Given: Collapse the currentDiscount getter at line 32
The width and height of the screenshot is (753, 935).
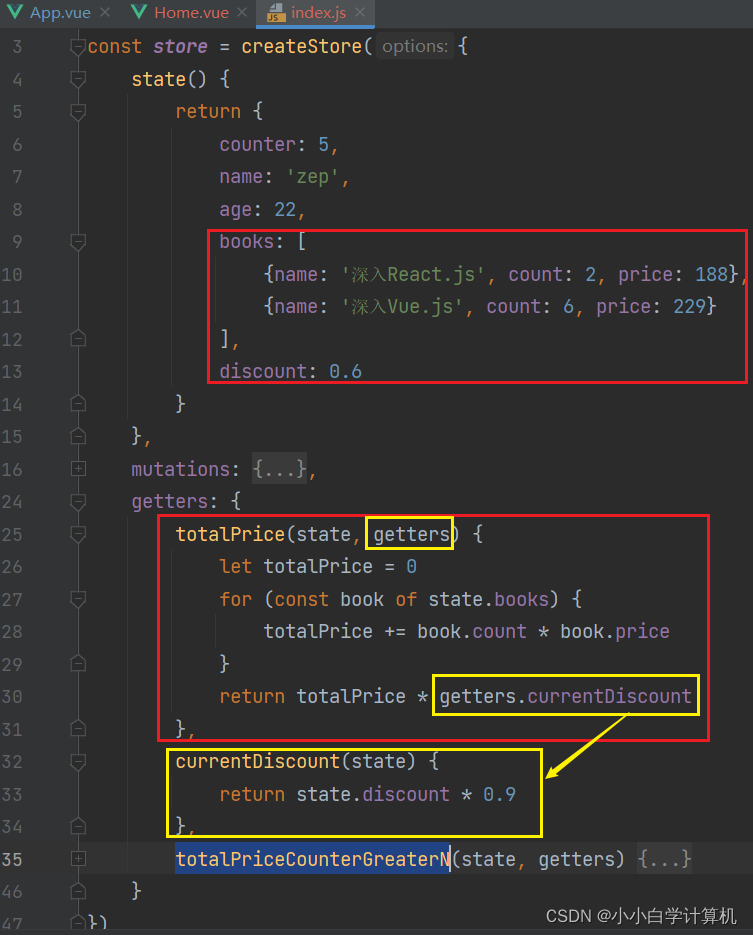Looking at the screenshot, I should 78,761.
